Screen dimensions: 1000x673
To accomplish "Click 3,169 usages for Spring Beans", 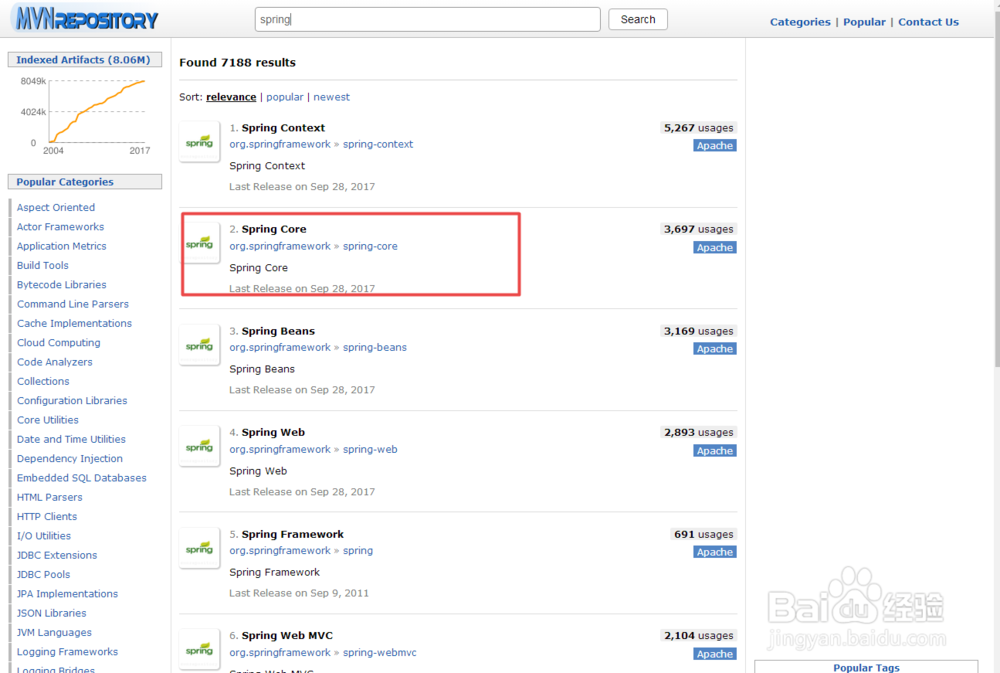I will click(x=698, y=331).
